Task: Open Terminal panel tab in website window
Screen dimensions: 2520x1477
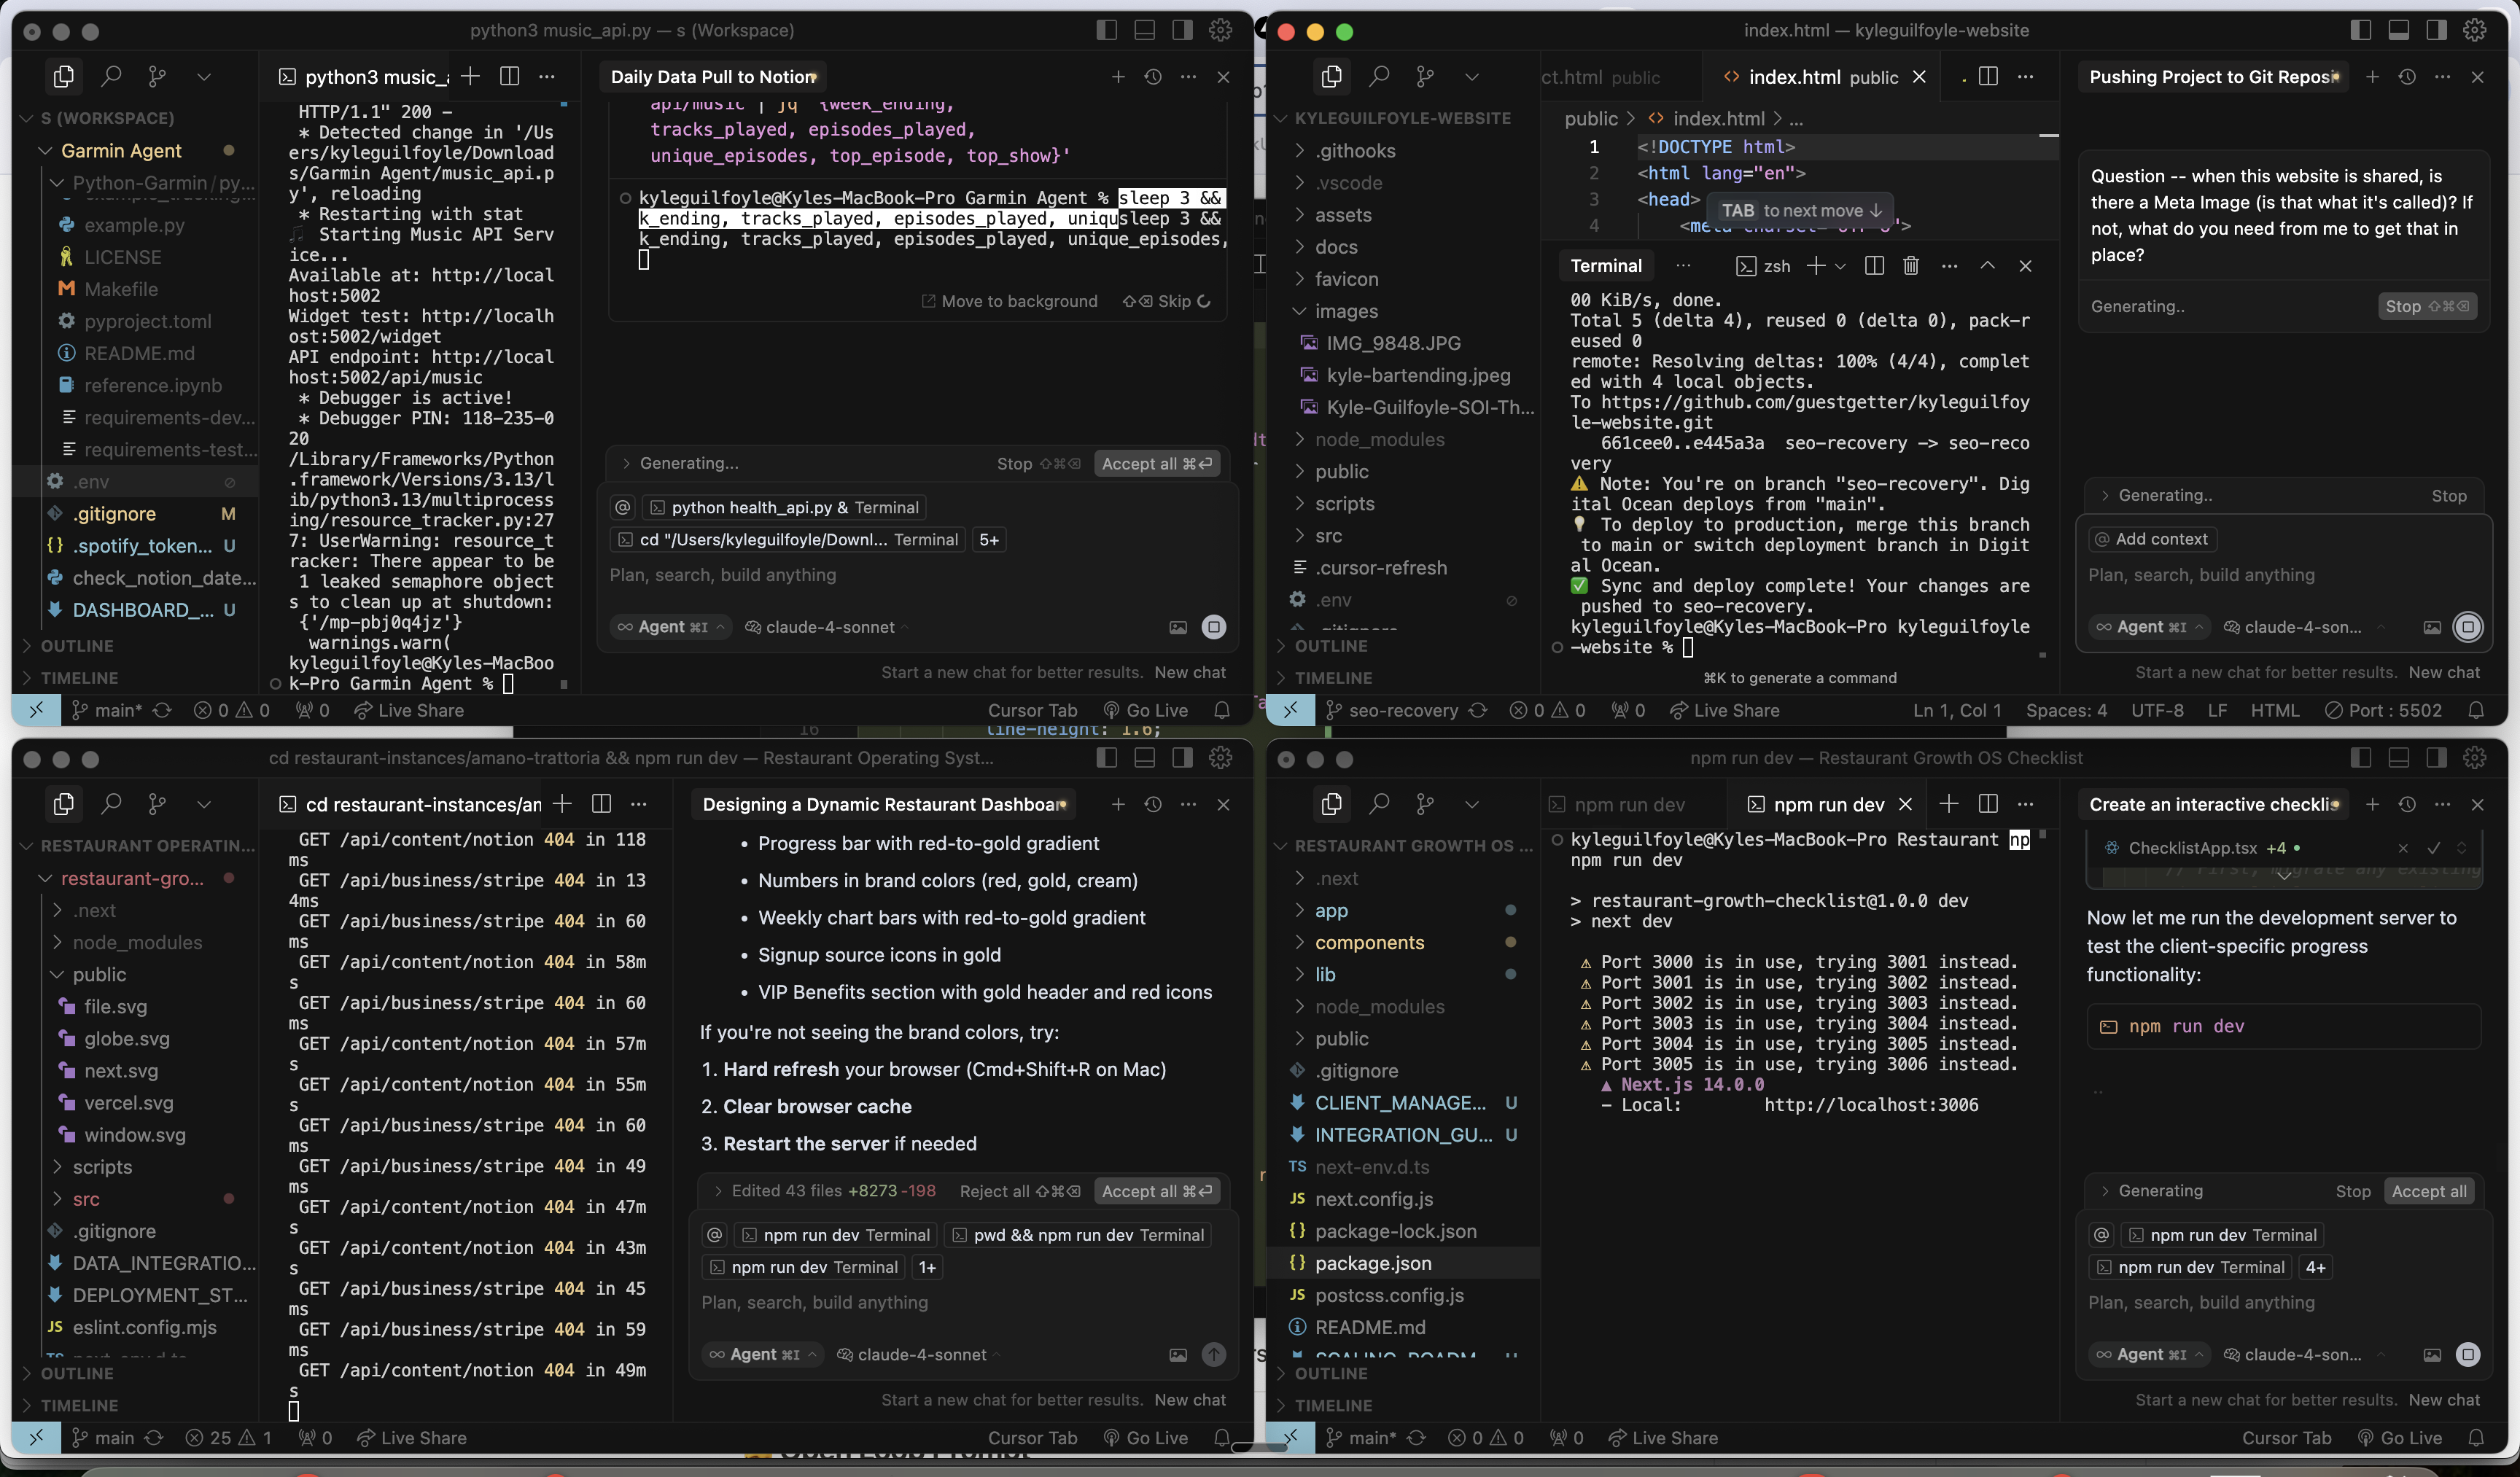Action: (1606, 266)
